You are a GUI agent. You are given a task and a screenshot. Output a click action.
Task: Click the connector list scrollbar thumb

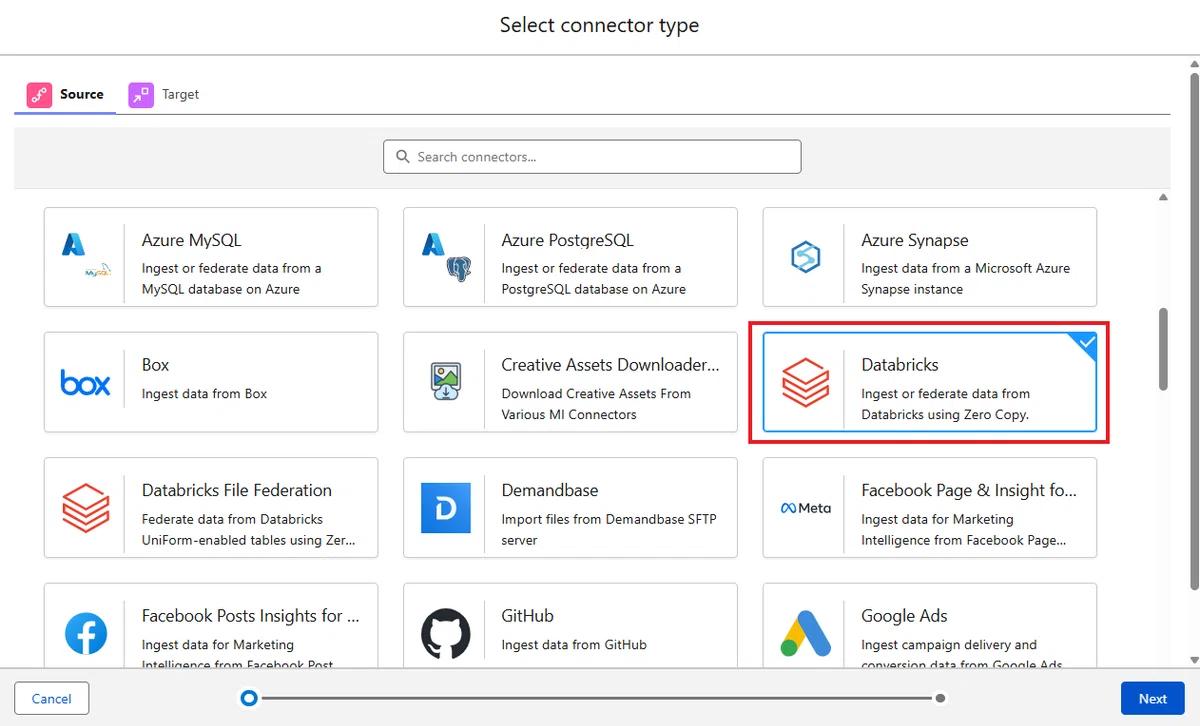1163,348
